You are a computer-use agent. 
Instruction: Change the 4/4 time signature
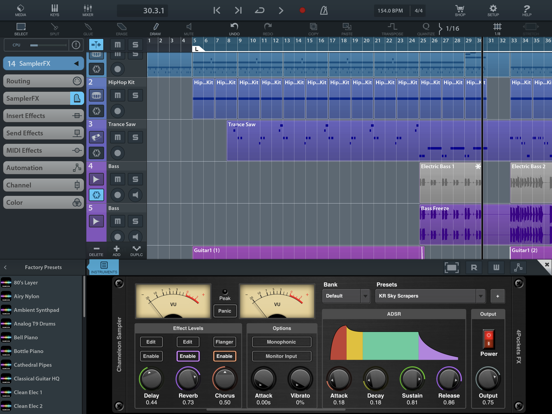pos(418,11)
